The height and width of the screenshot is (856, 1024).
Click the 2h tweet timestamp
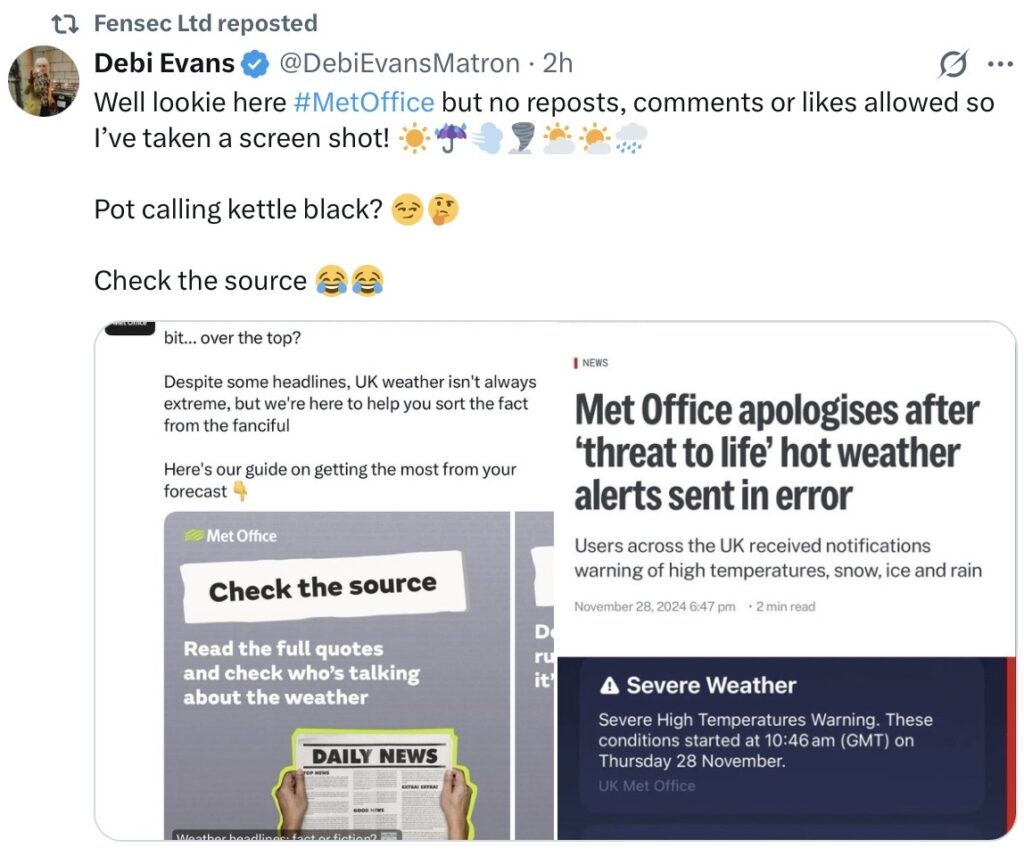pyautogui.click(x=557, y=64)
